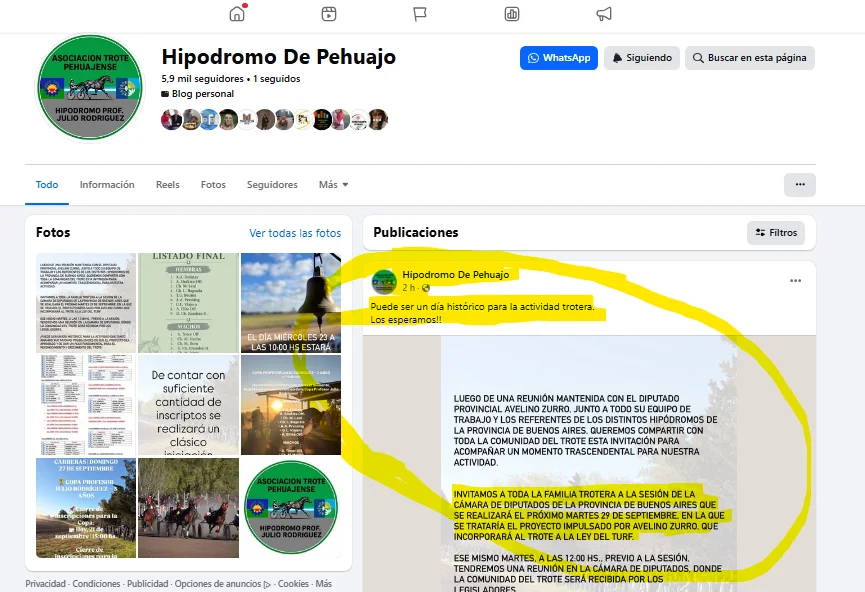Open the first text announcement photo thumbnail
This screenshot has height=592, width=865.
click(86, 303)
